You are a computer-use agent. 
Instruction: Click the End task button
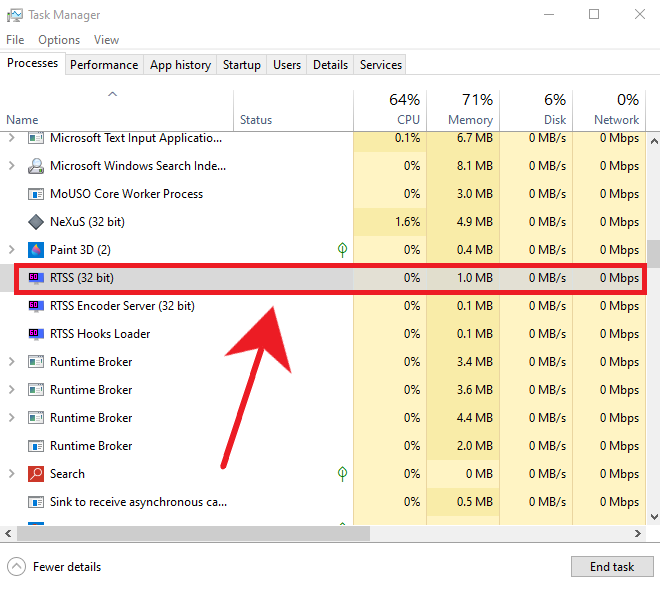[x=612, y=567]
